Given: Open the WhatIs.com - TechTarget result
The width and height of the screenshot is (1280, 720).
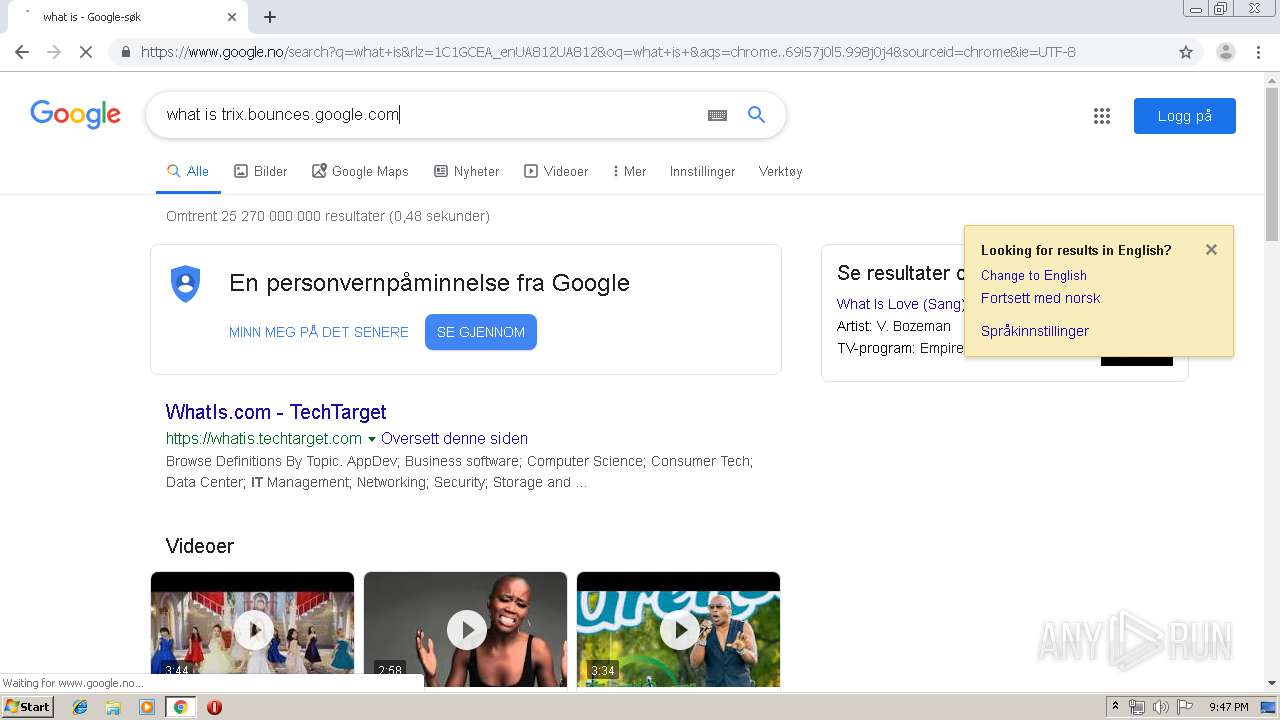Looking at the screenshot, I should [x=276, y=412].
